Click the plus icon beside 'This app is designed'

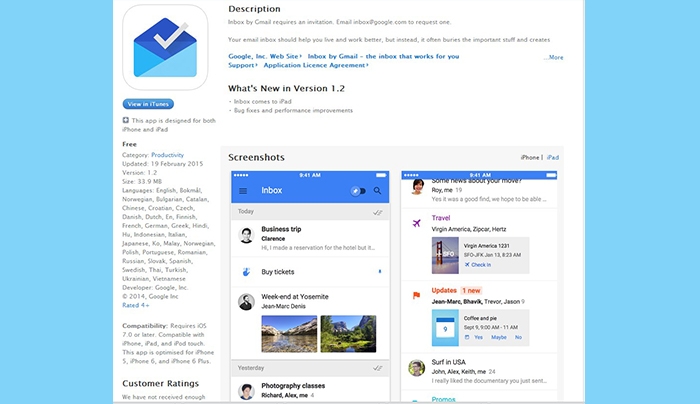tap(125, 120)
